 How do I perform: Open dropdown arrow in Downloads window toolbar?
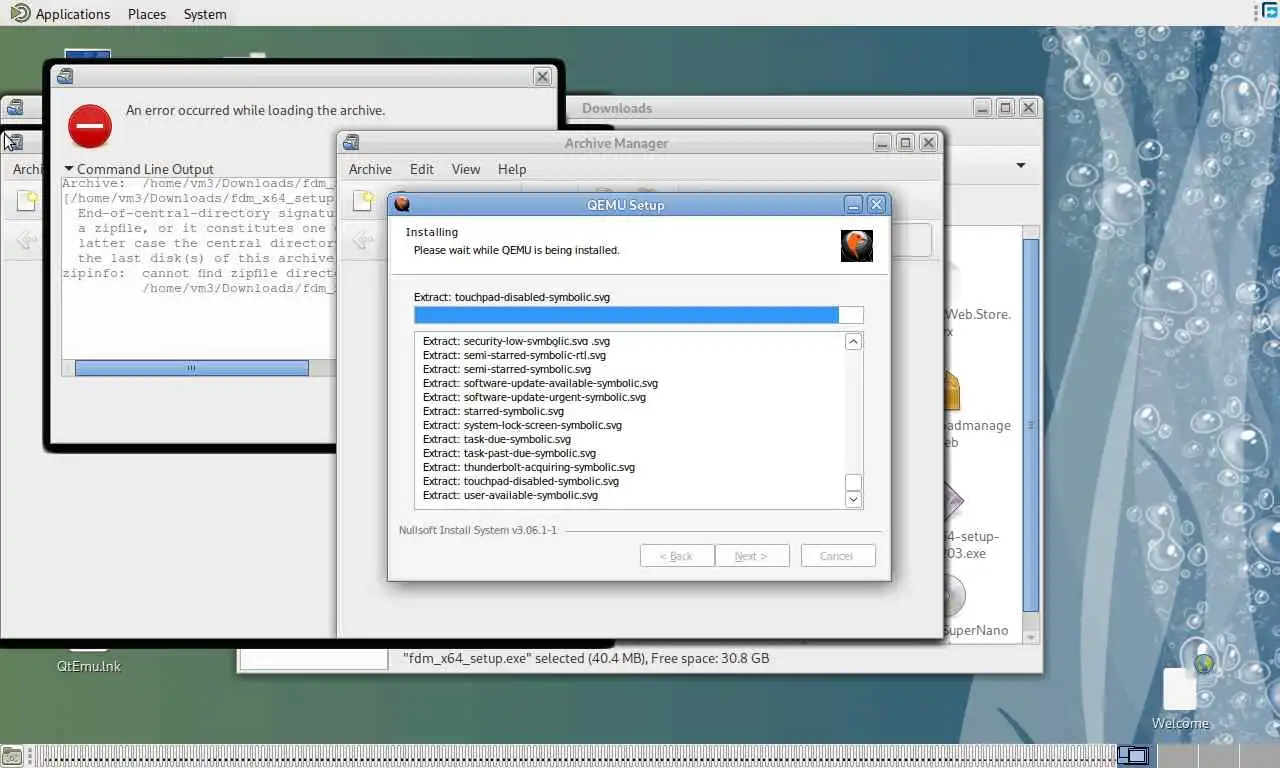pyautogui.click(x=1021, y=165)
